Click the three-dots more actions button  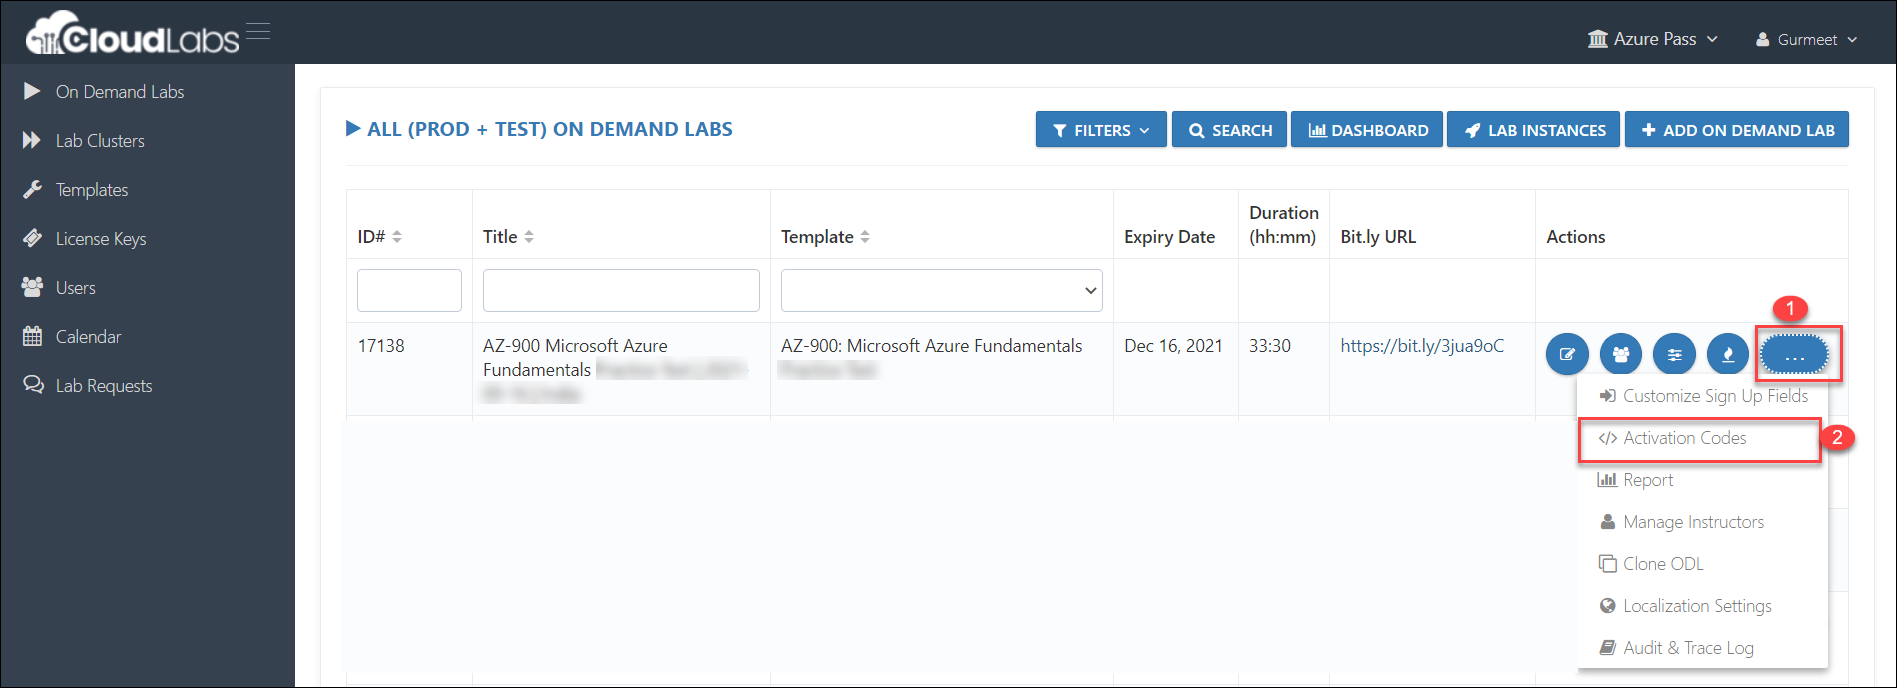(x=1795, y=354)
